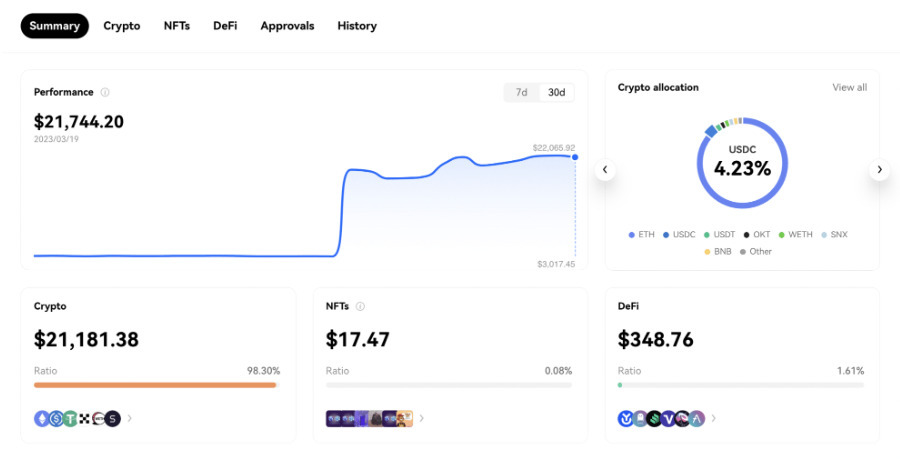Click the purple V protocol icon in DeFi card
Image resolution: width=900 pixels, height=471 pixels.
tap(668, 419)
